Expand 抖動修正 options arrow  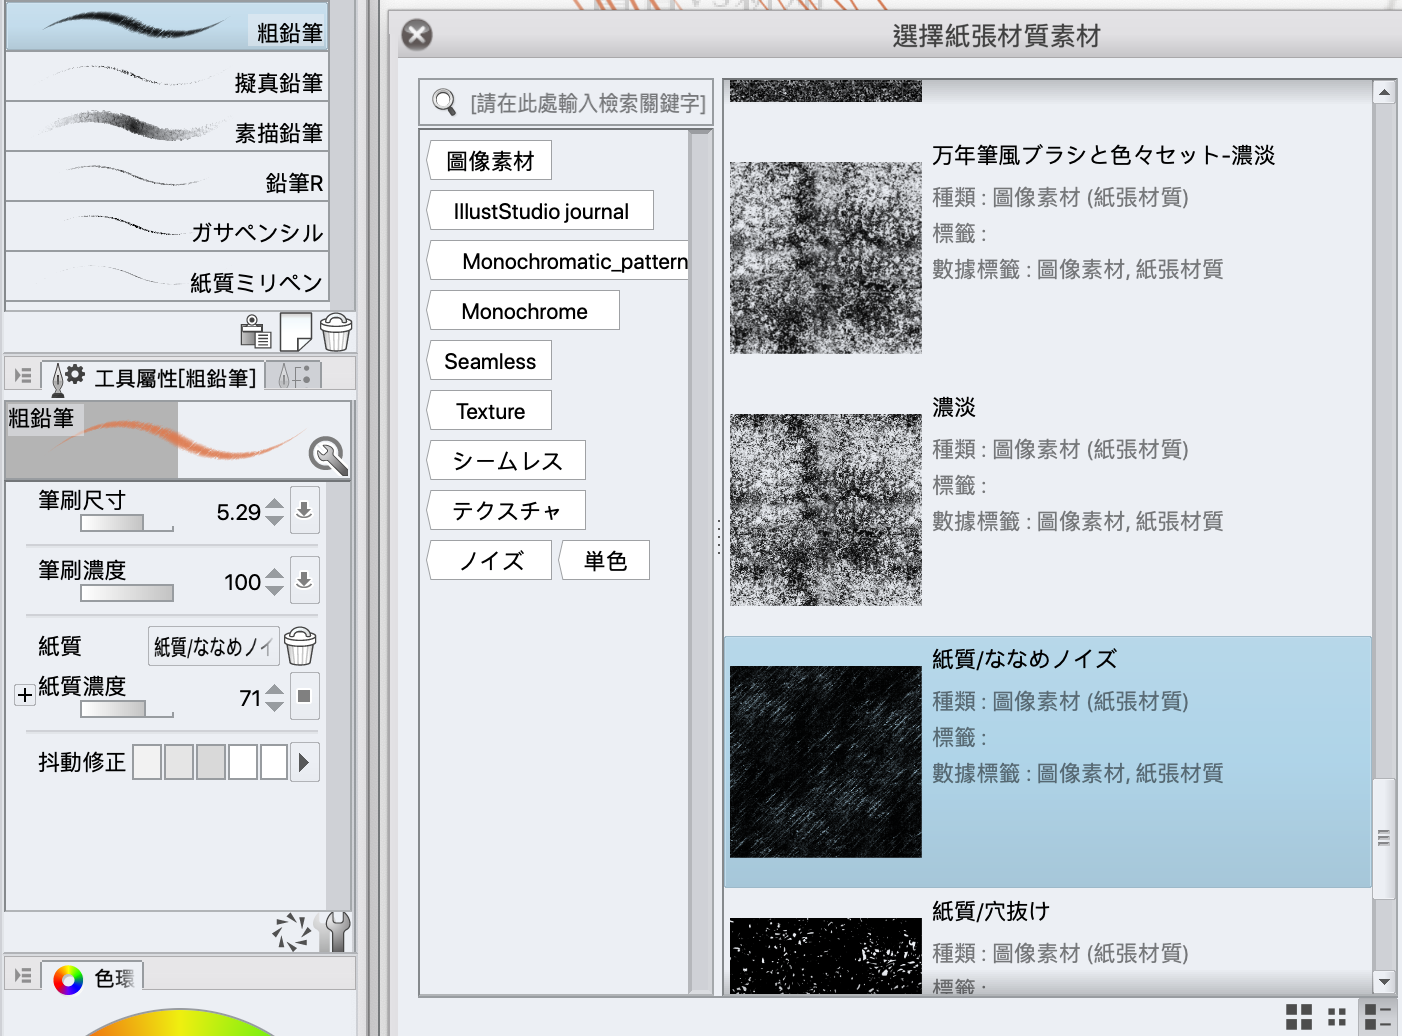pyautogui.click(x=304, y=762)
